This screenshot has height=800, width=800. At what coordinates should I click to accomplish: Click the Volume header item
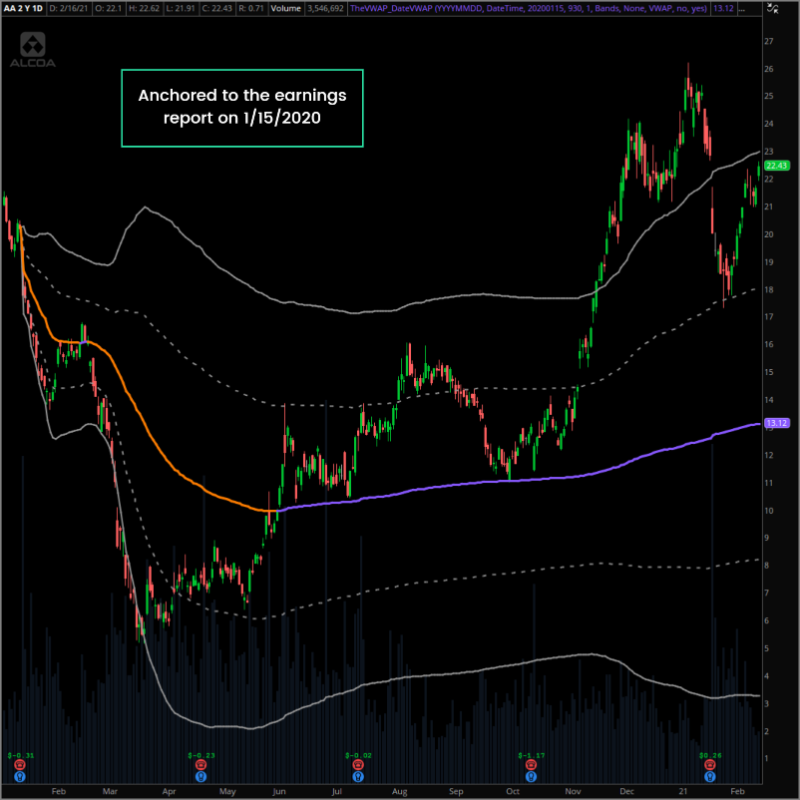[285, 8]
